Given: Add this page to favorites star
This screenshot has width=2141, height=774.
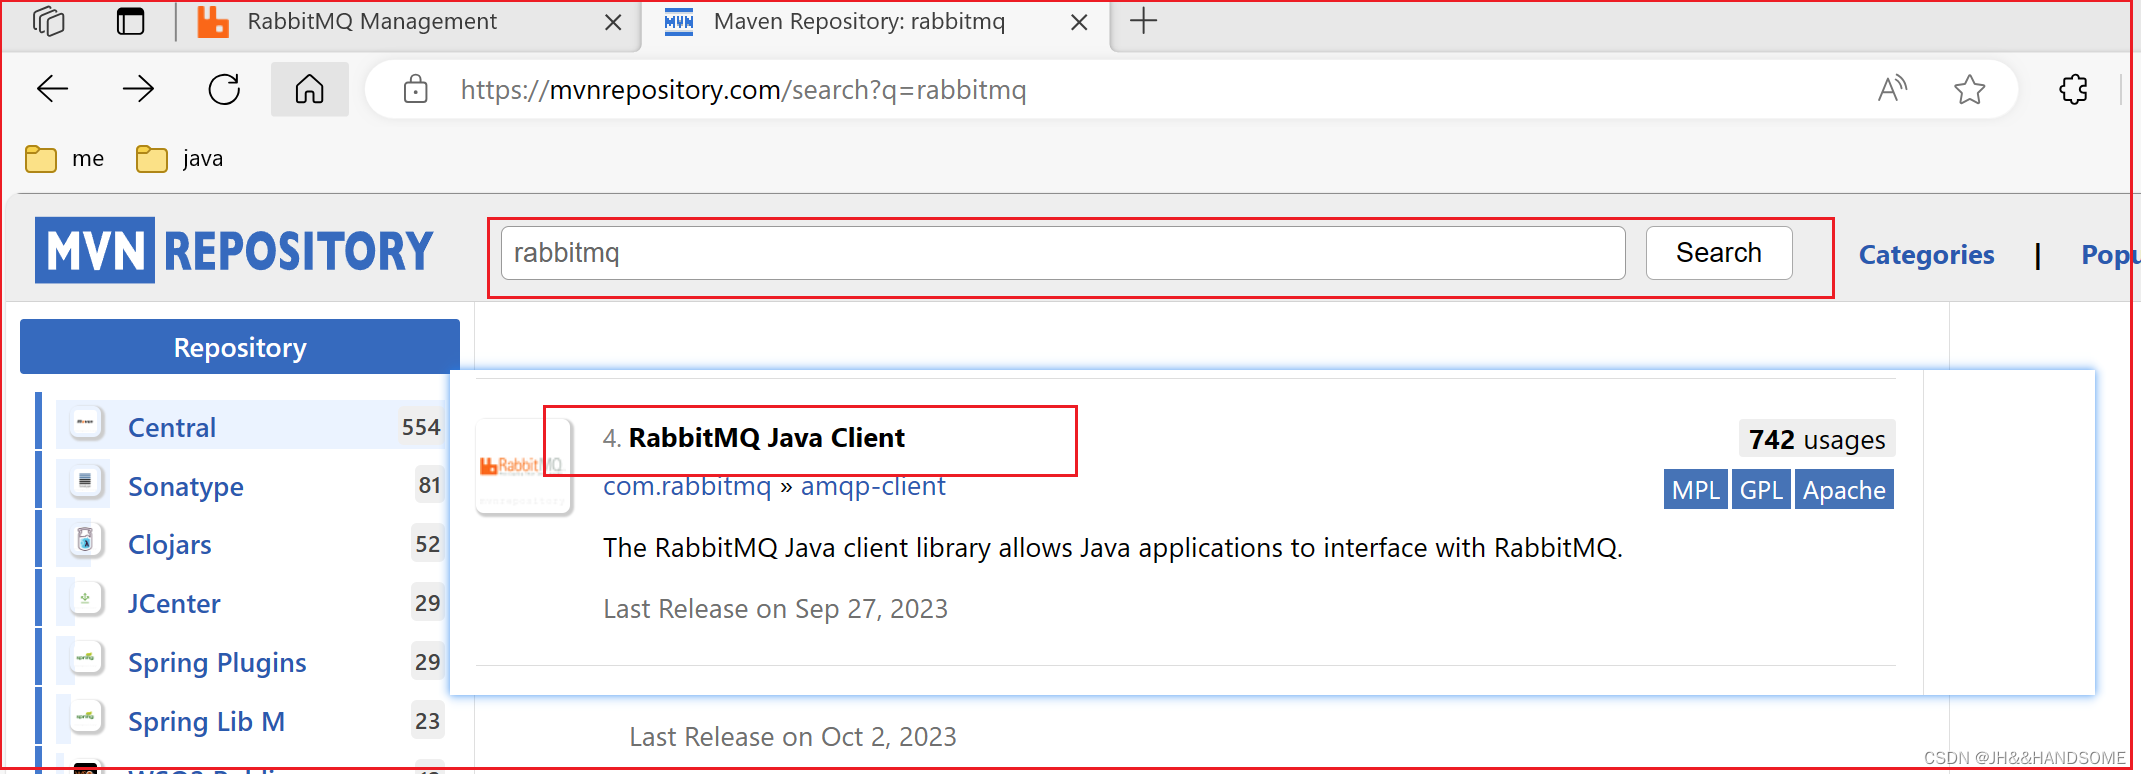Looking at the screenshot, I should coord(1970,89).
